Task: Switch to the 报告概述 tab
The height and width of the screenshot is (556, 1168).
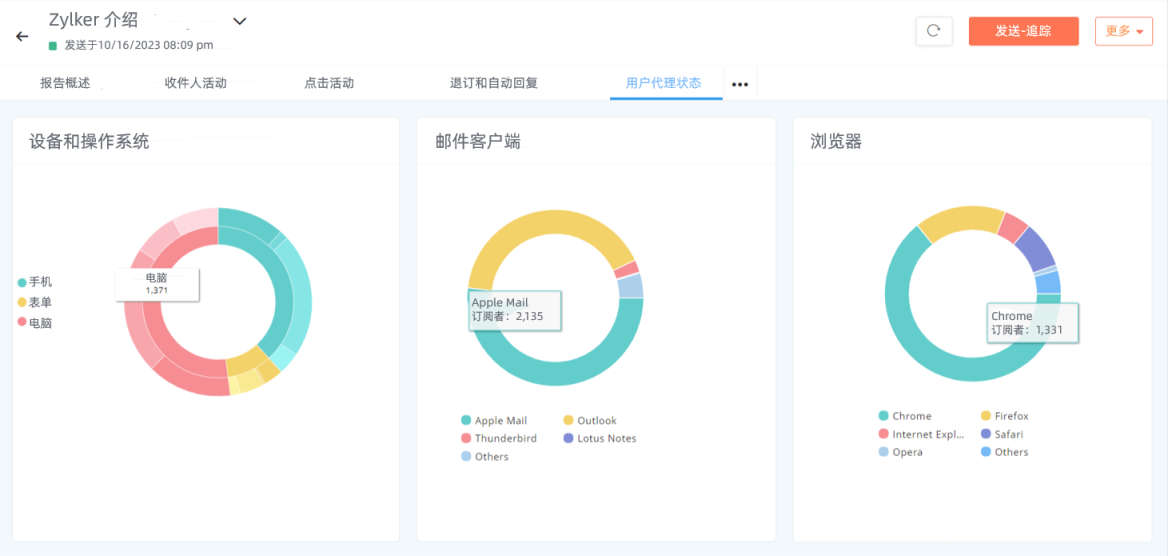Action: click(x=65, y=83)
